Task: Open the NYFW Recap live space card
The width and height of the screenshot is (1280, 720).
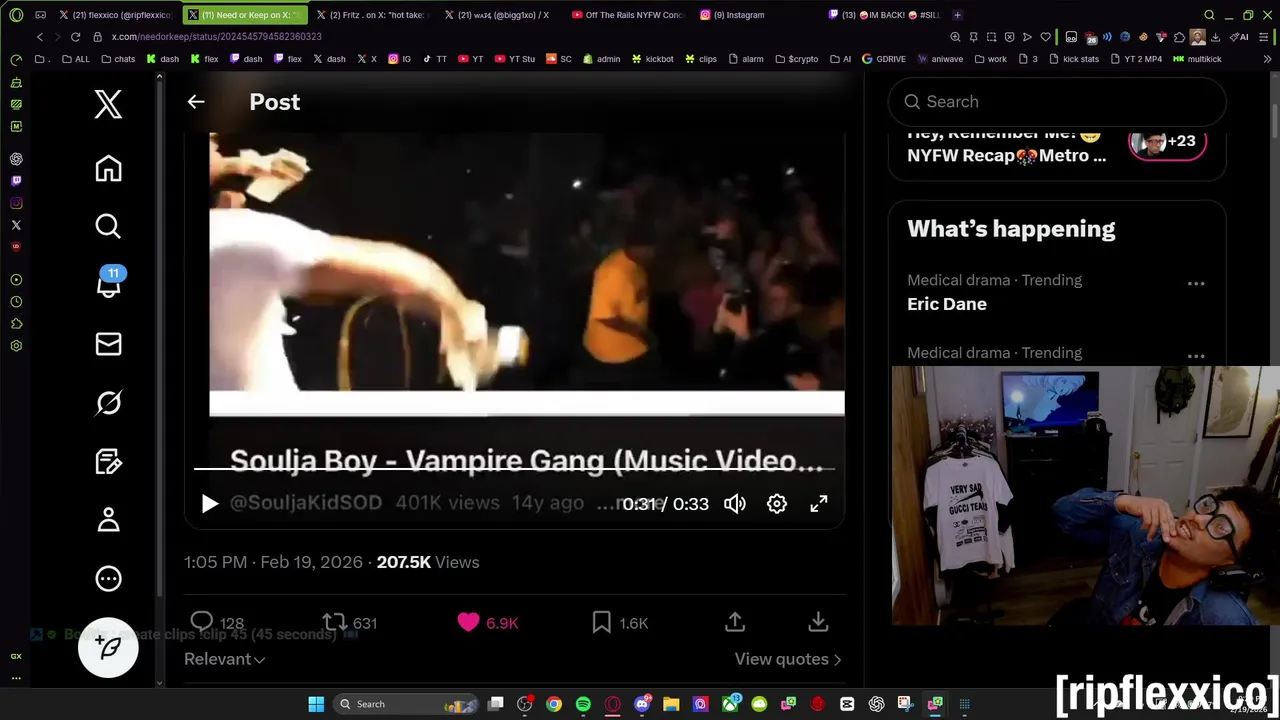Action: 1057,150
